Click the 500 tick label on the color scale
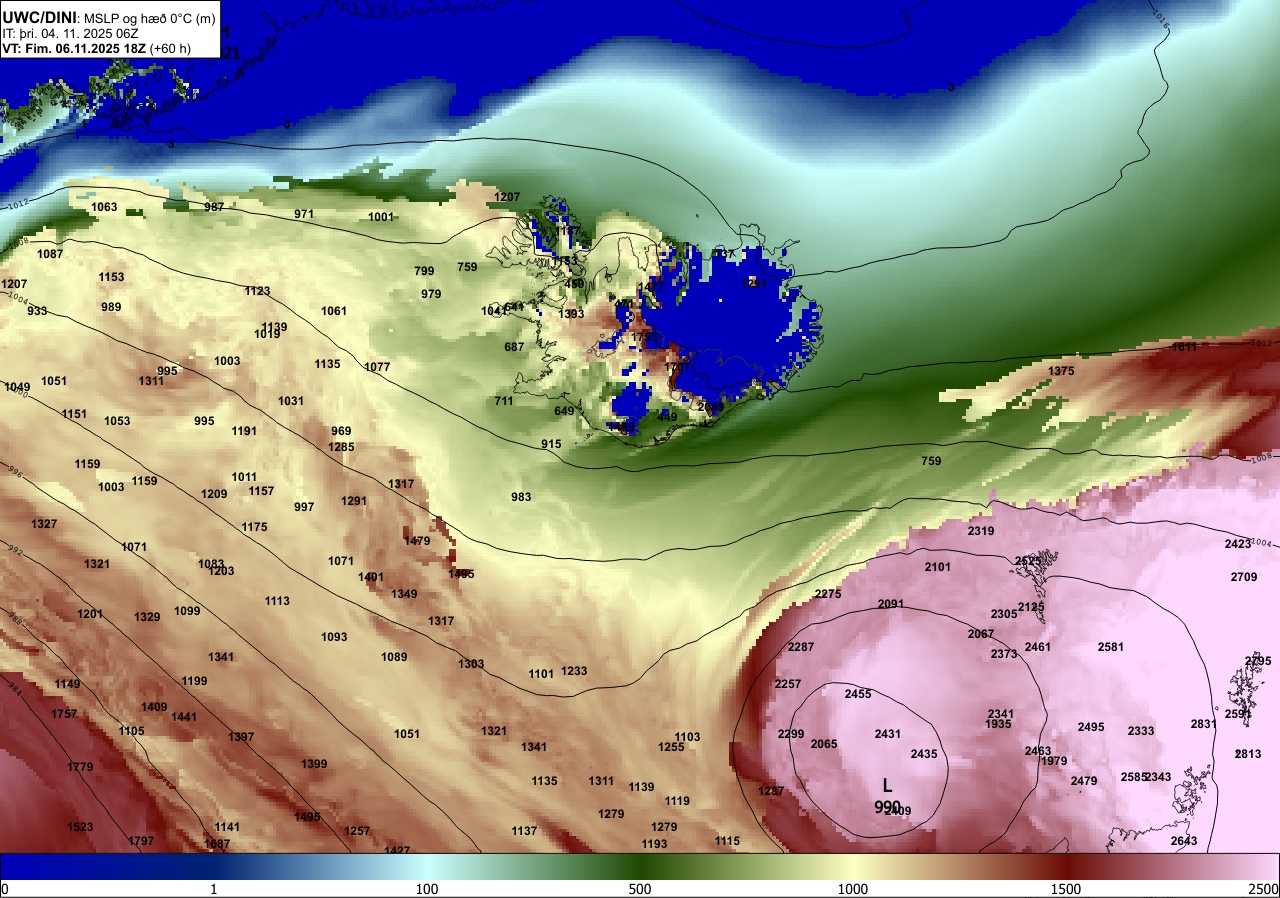 tap(640, 889)
